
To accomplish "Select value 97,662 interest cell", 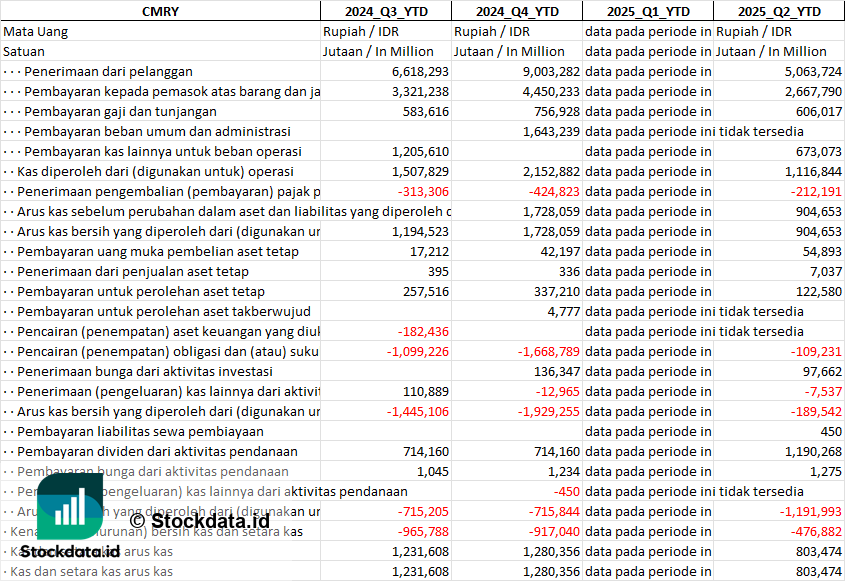I will click(x=779, y=371).
